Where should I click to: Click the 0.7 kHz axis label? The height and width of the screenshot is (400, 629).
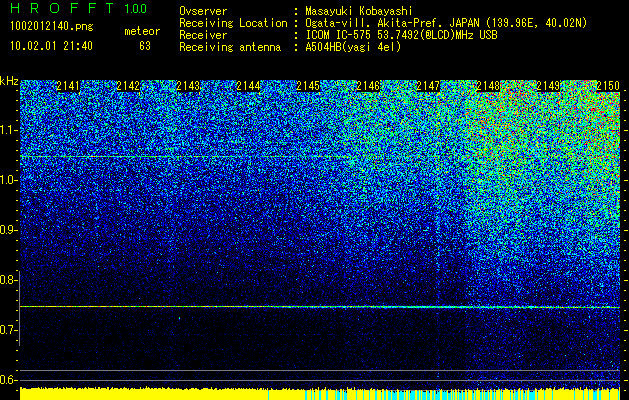8,330
